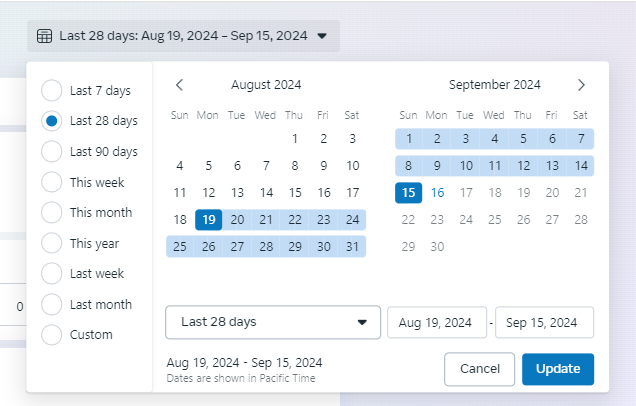Pick August 19 in the calendar
This screenshot has height=406, width=636.
click(208, 220)
